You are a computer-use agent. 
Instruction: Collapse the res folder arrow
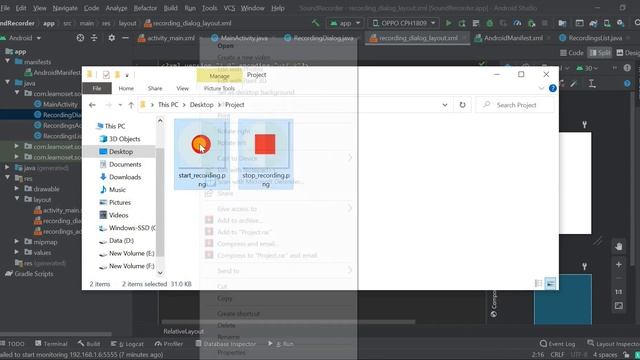[x=7, y=178]
